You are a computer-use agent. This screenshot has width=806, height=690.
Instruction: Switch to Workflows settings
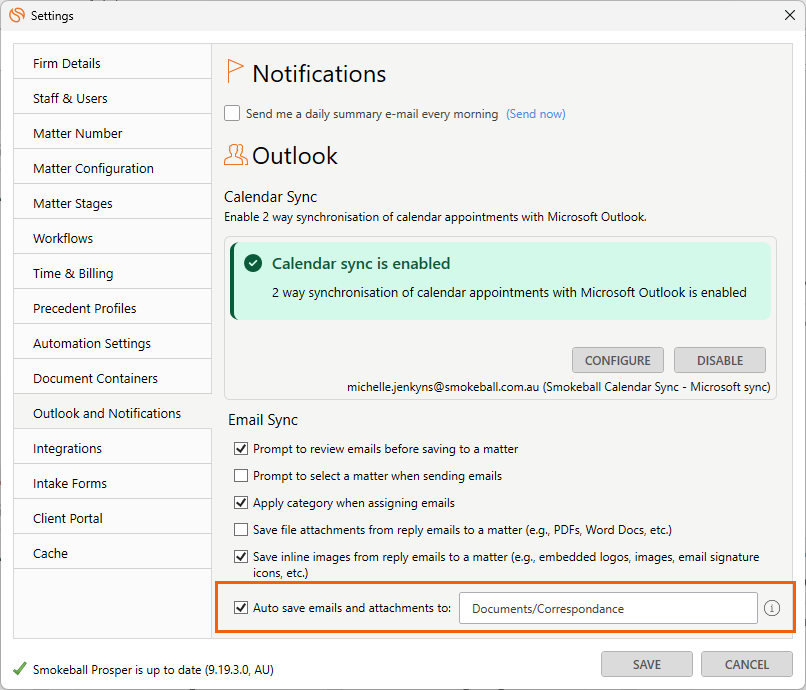point(113,238)
